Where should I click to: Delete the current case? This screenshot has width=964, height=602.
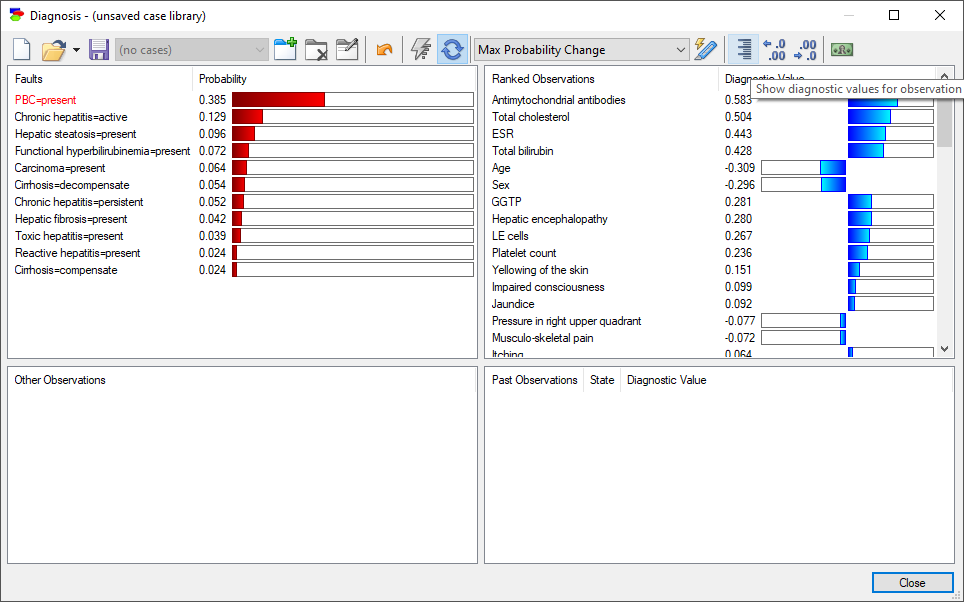pyautogui.click(x=315, y=49)
